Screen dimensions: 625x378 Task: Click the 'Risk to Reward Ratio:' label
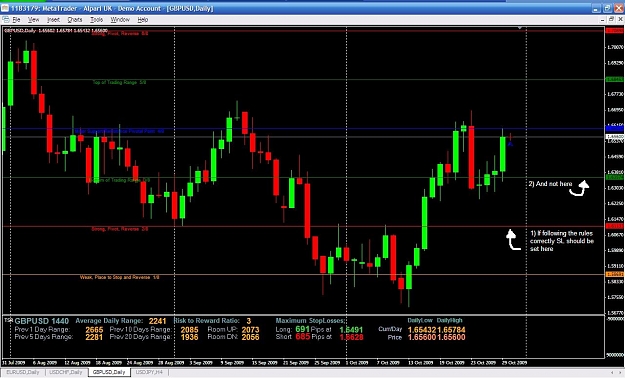point(206,321)
